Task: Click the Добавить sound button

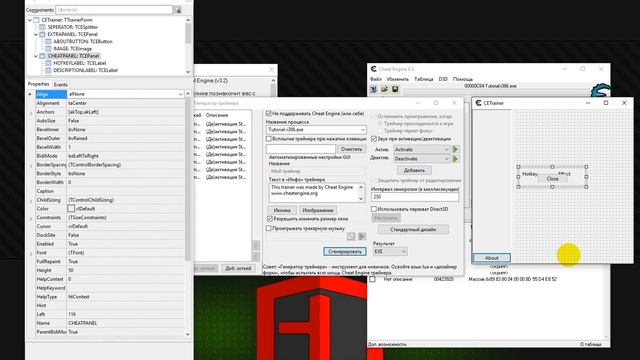Action: (414, 170)
